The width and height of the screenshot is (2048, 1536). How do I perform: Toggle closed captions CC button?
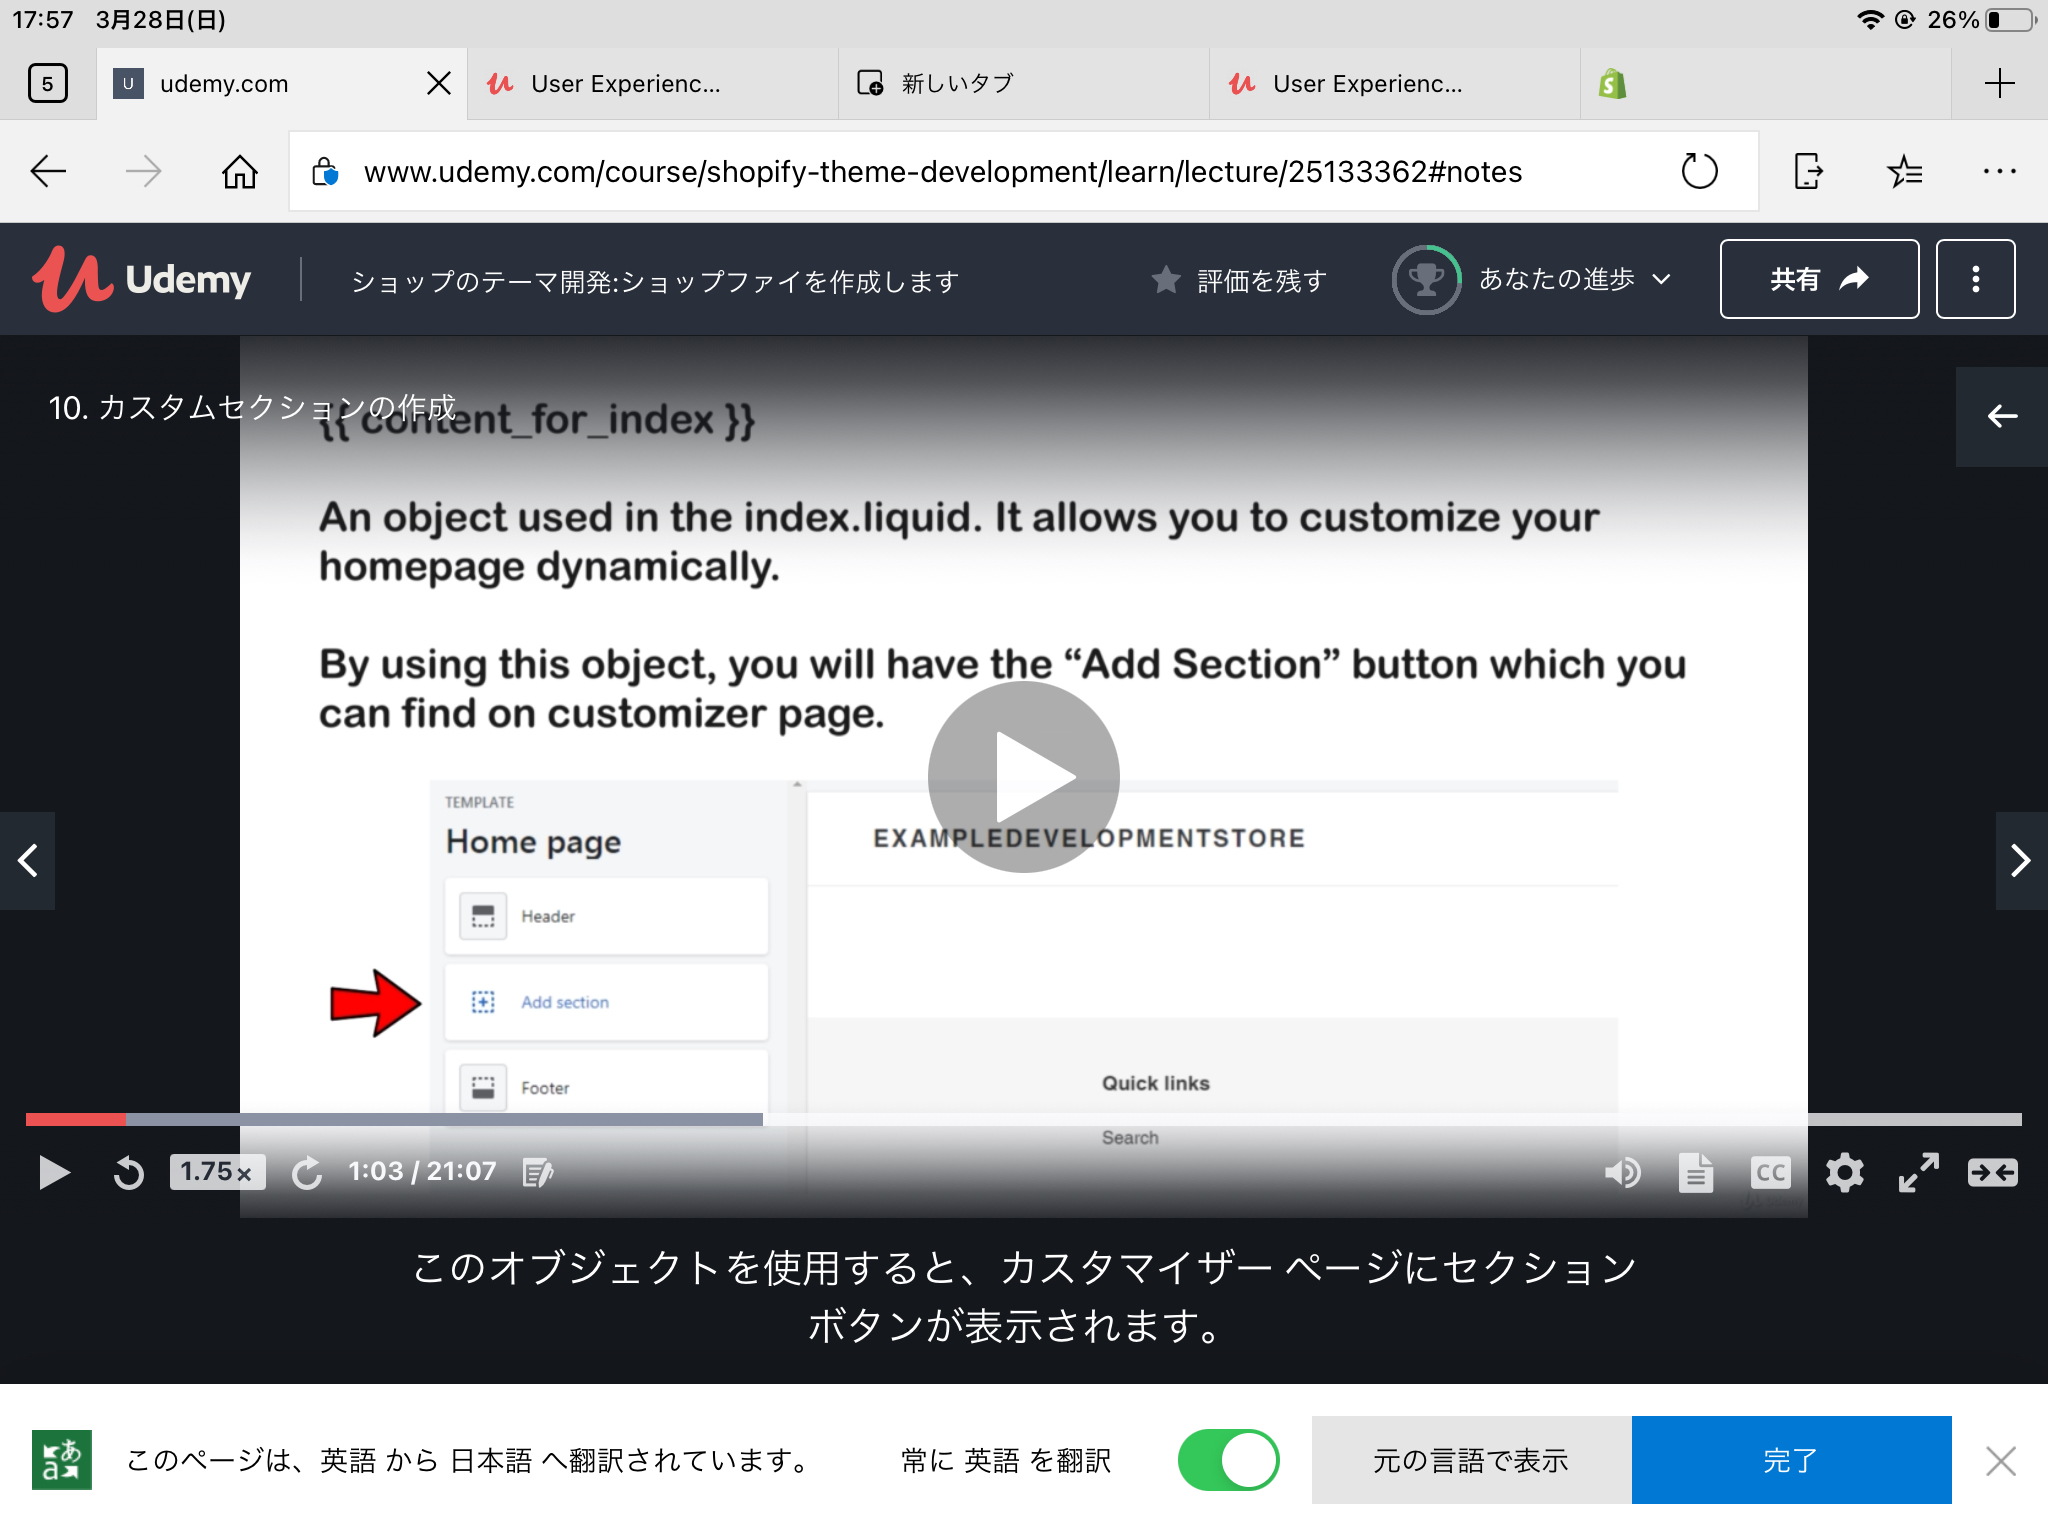coord(1770,1172)
